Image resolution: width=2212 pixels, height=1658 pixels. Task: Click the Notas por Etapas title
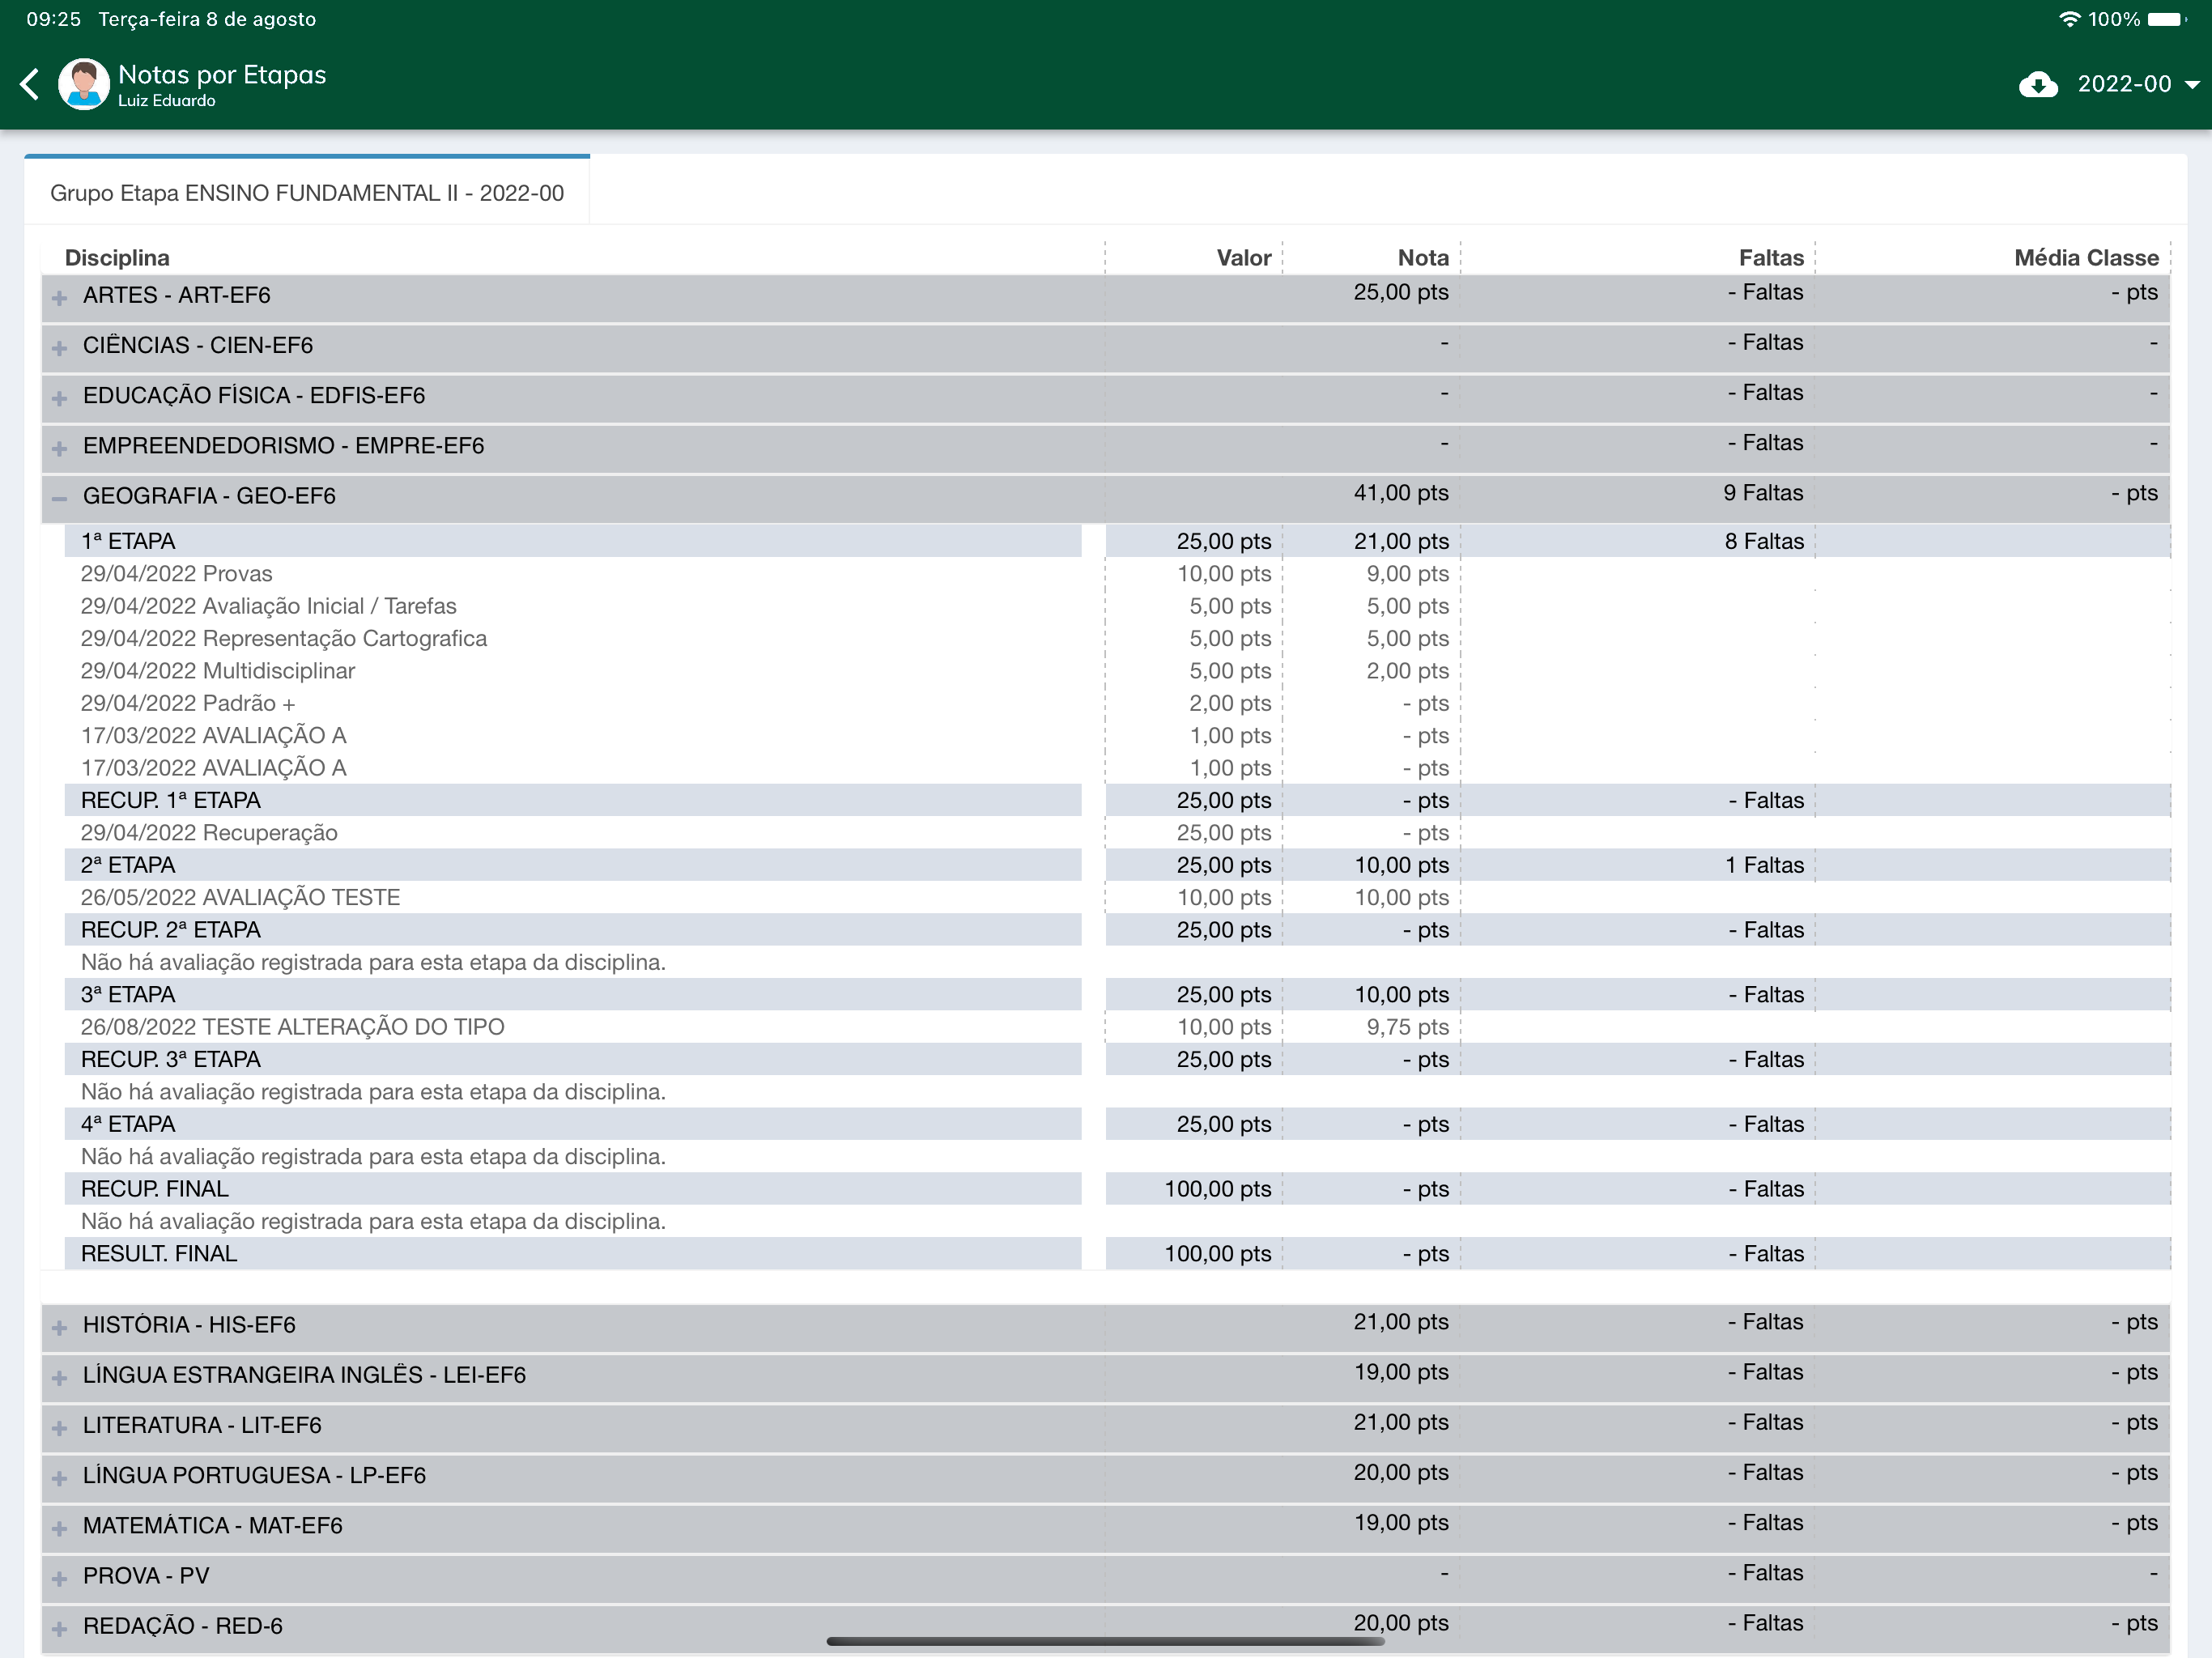(x=222, y=75)
